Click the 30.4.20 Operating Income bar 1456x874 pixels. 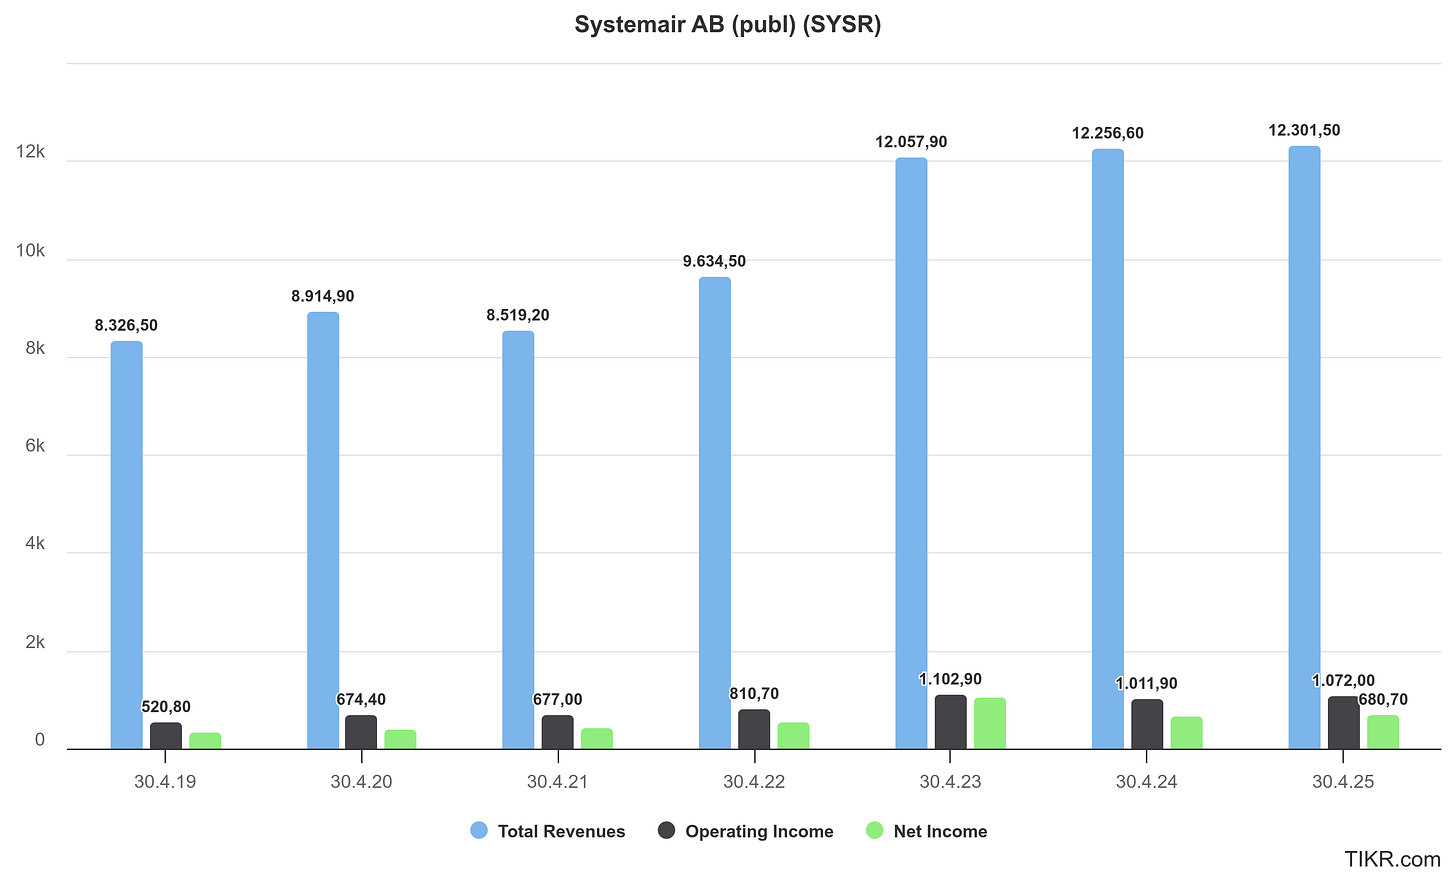pos(361,732)
